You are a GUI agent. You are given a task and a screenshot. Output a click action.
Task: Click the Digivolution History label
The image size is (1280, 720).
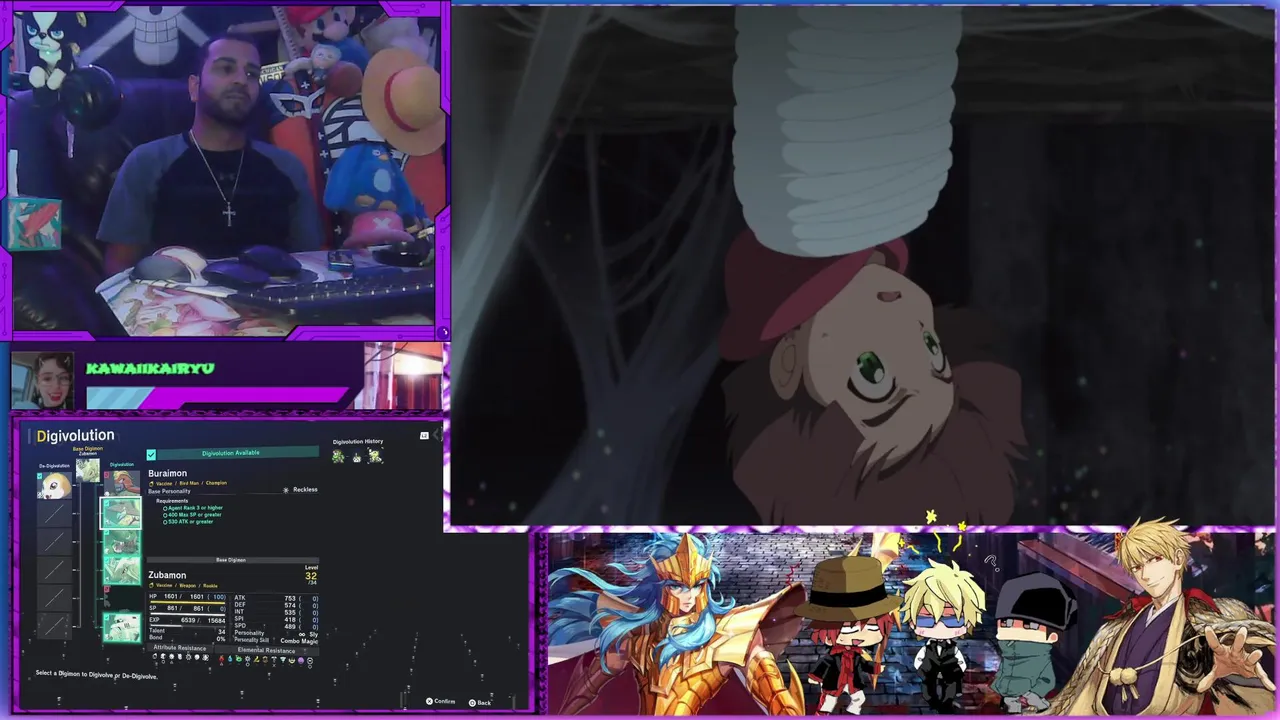358,441
